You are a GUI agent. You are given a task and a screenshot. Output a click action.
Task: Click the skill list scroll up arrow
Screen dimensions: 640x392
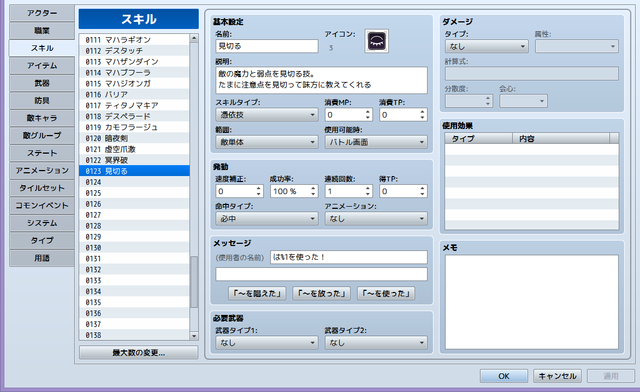(194, 38)
